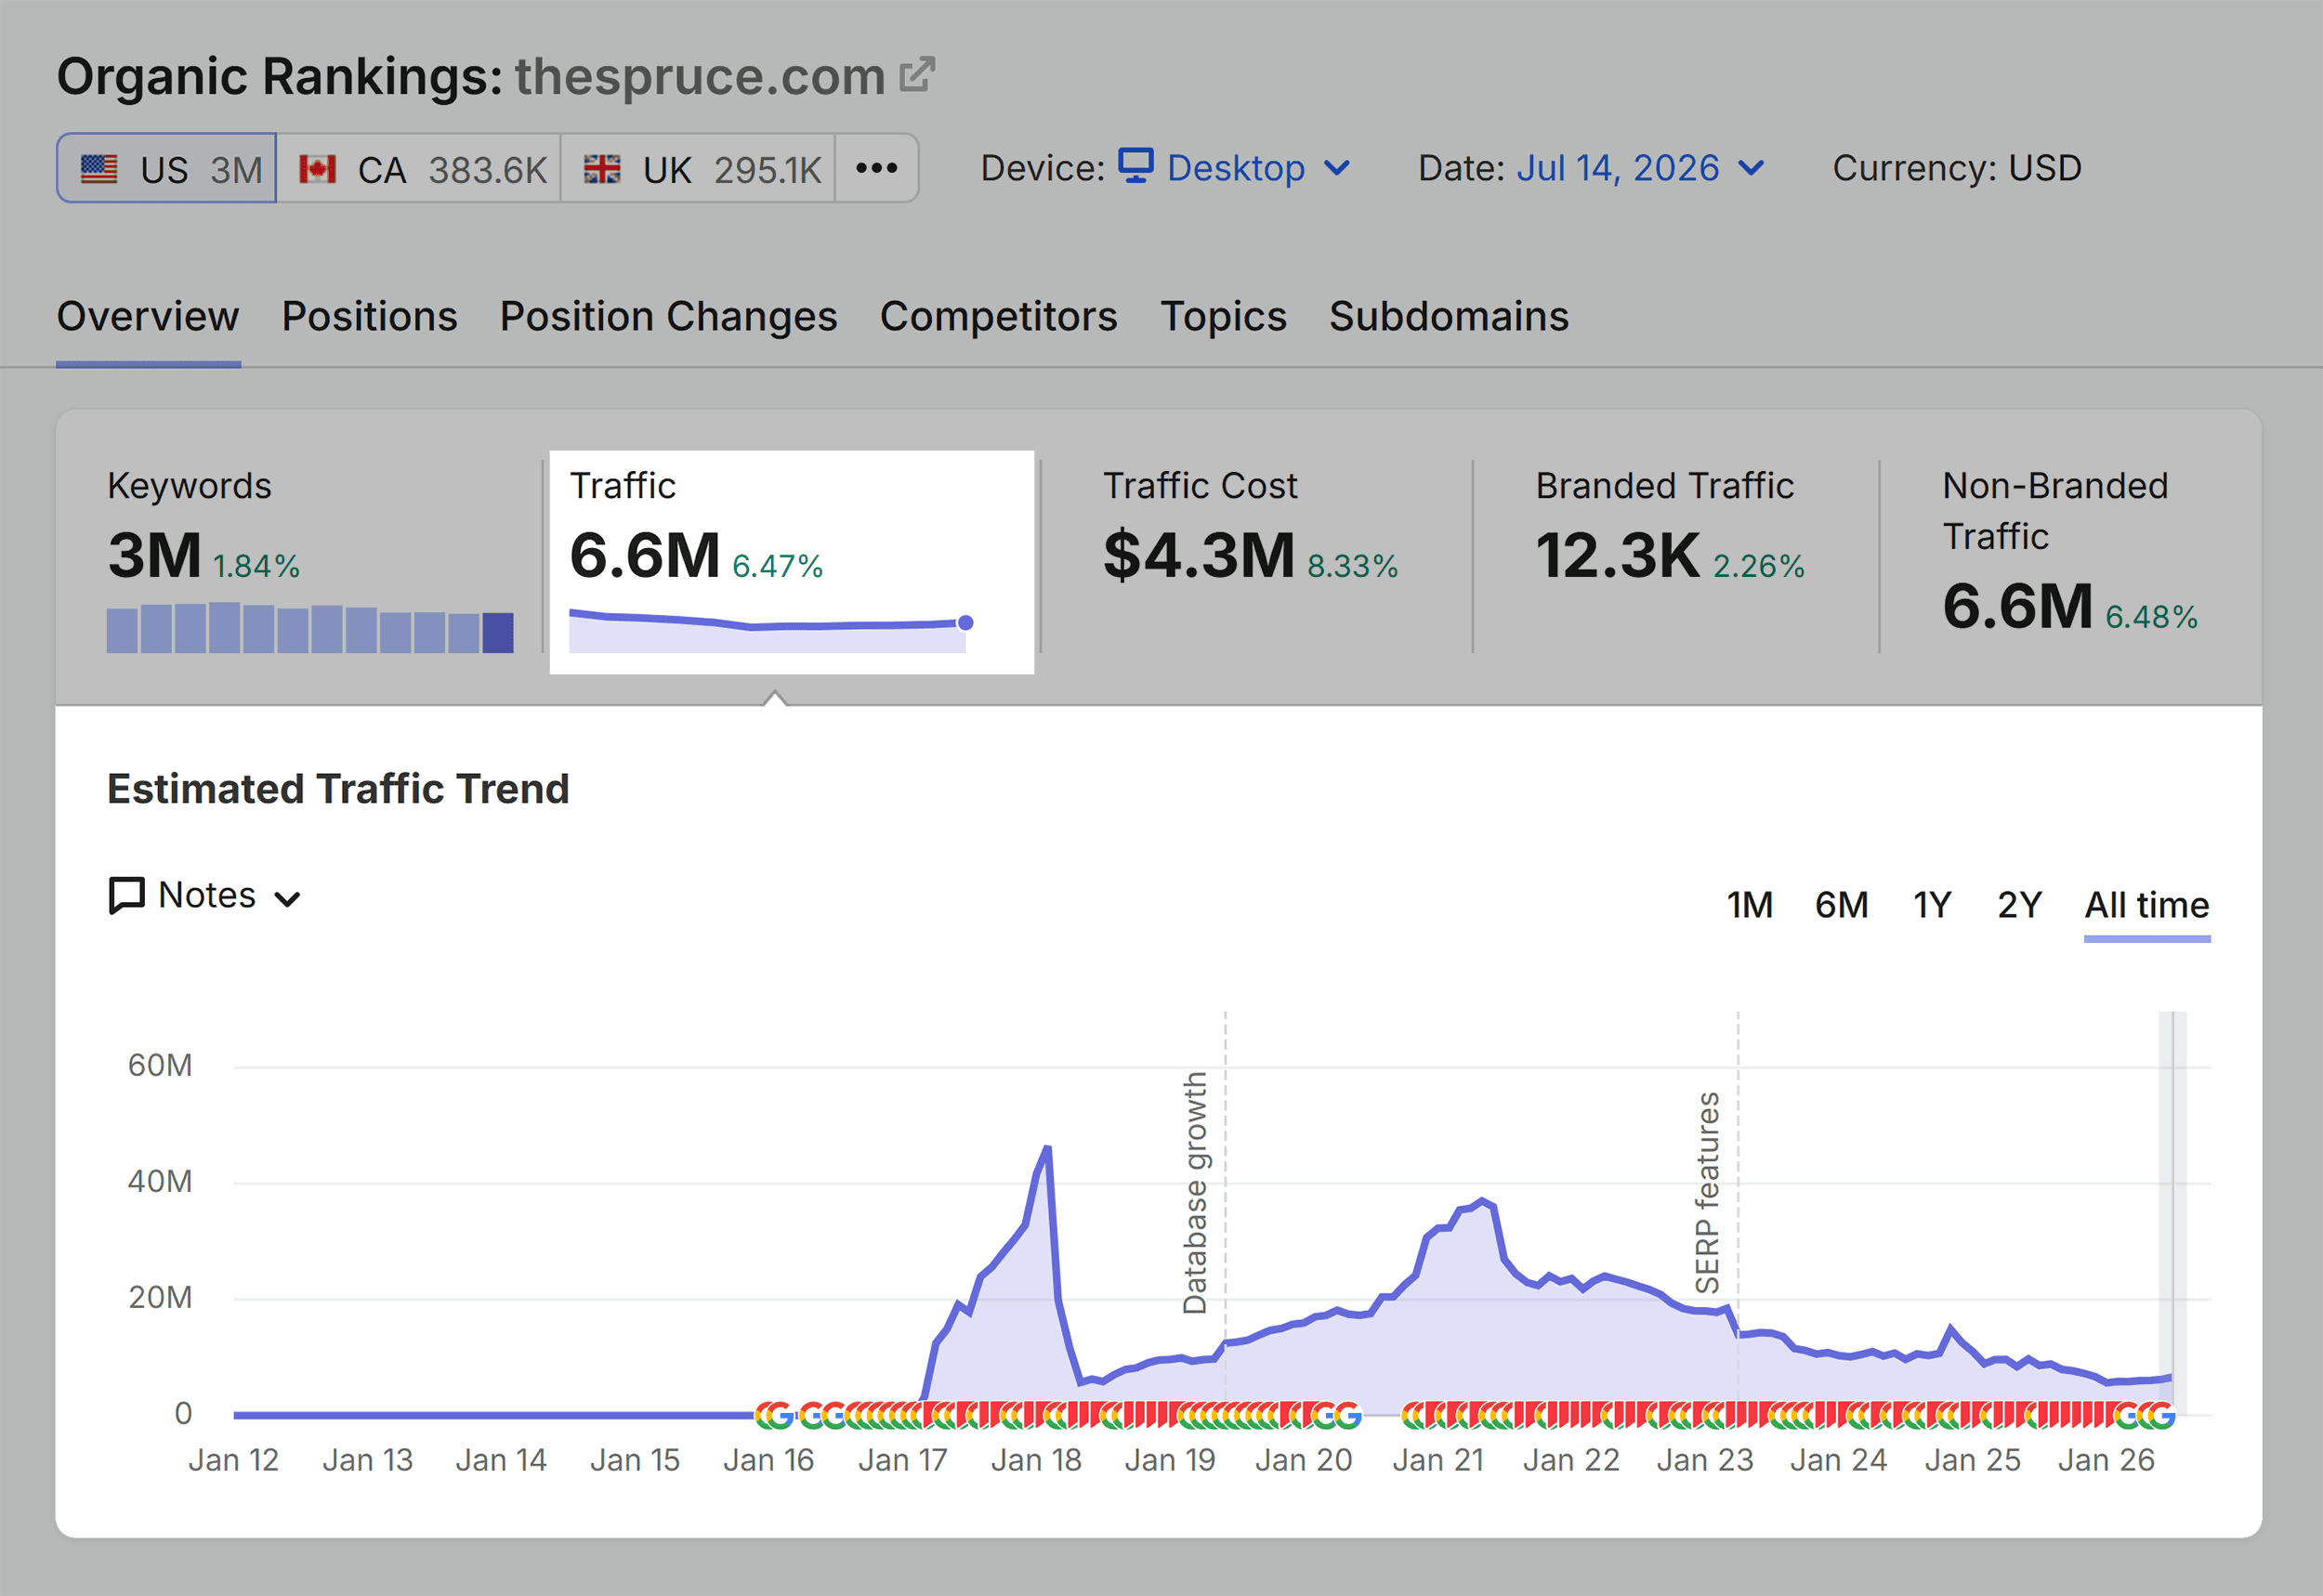The width and height of the screenshot is (2323, 1596).
Task: Go to the Overview tab
Action: pyautogui.click(x=148, y=317)
